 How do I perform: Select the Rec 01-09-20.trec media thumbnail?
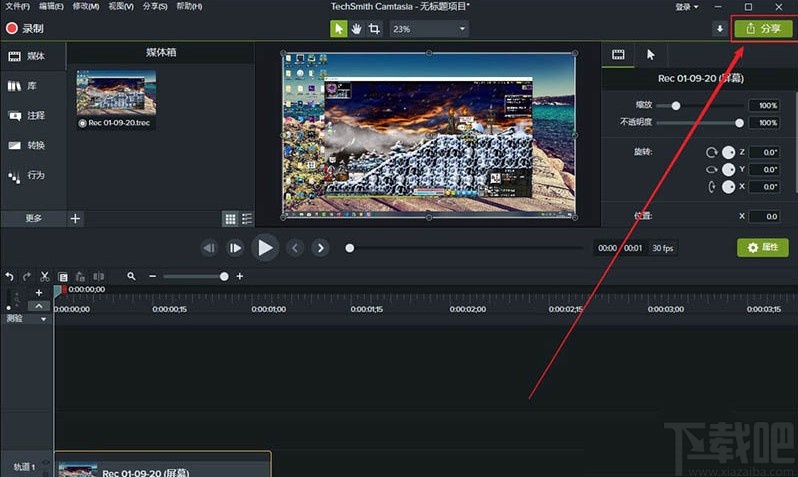(116, 99)
